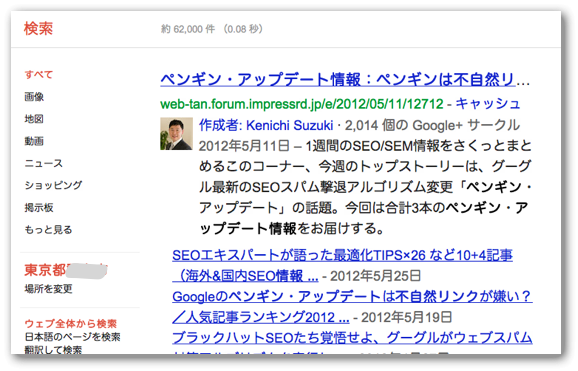Viewport: 578px width, 371px height.
Task: Switch to 画像 image results
Action: tap(34, 97)
